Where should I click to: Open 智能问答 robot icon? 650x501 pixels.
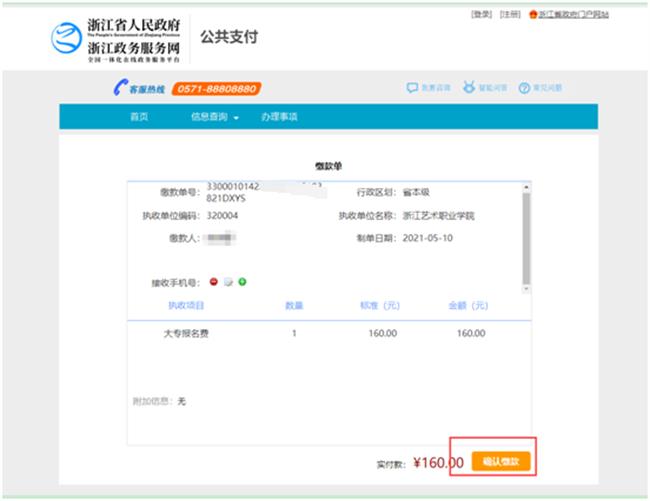pos(468,89)
